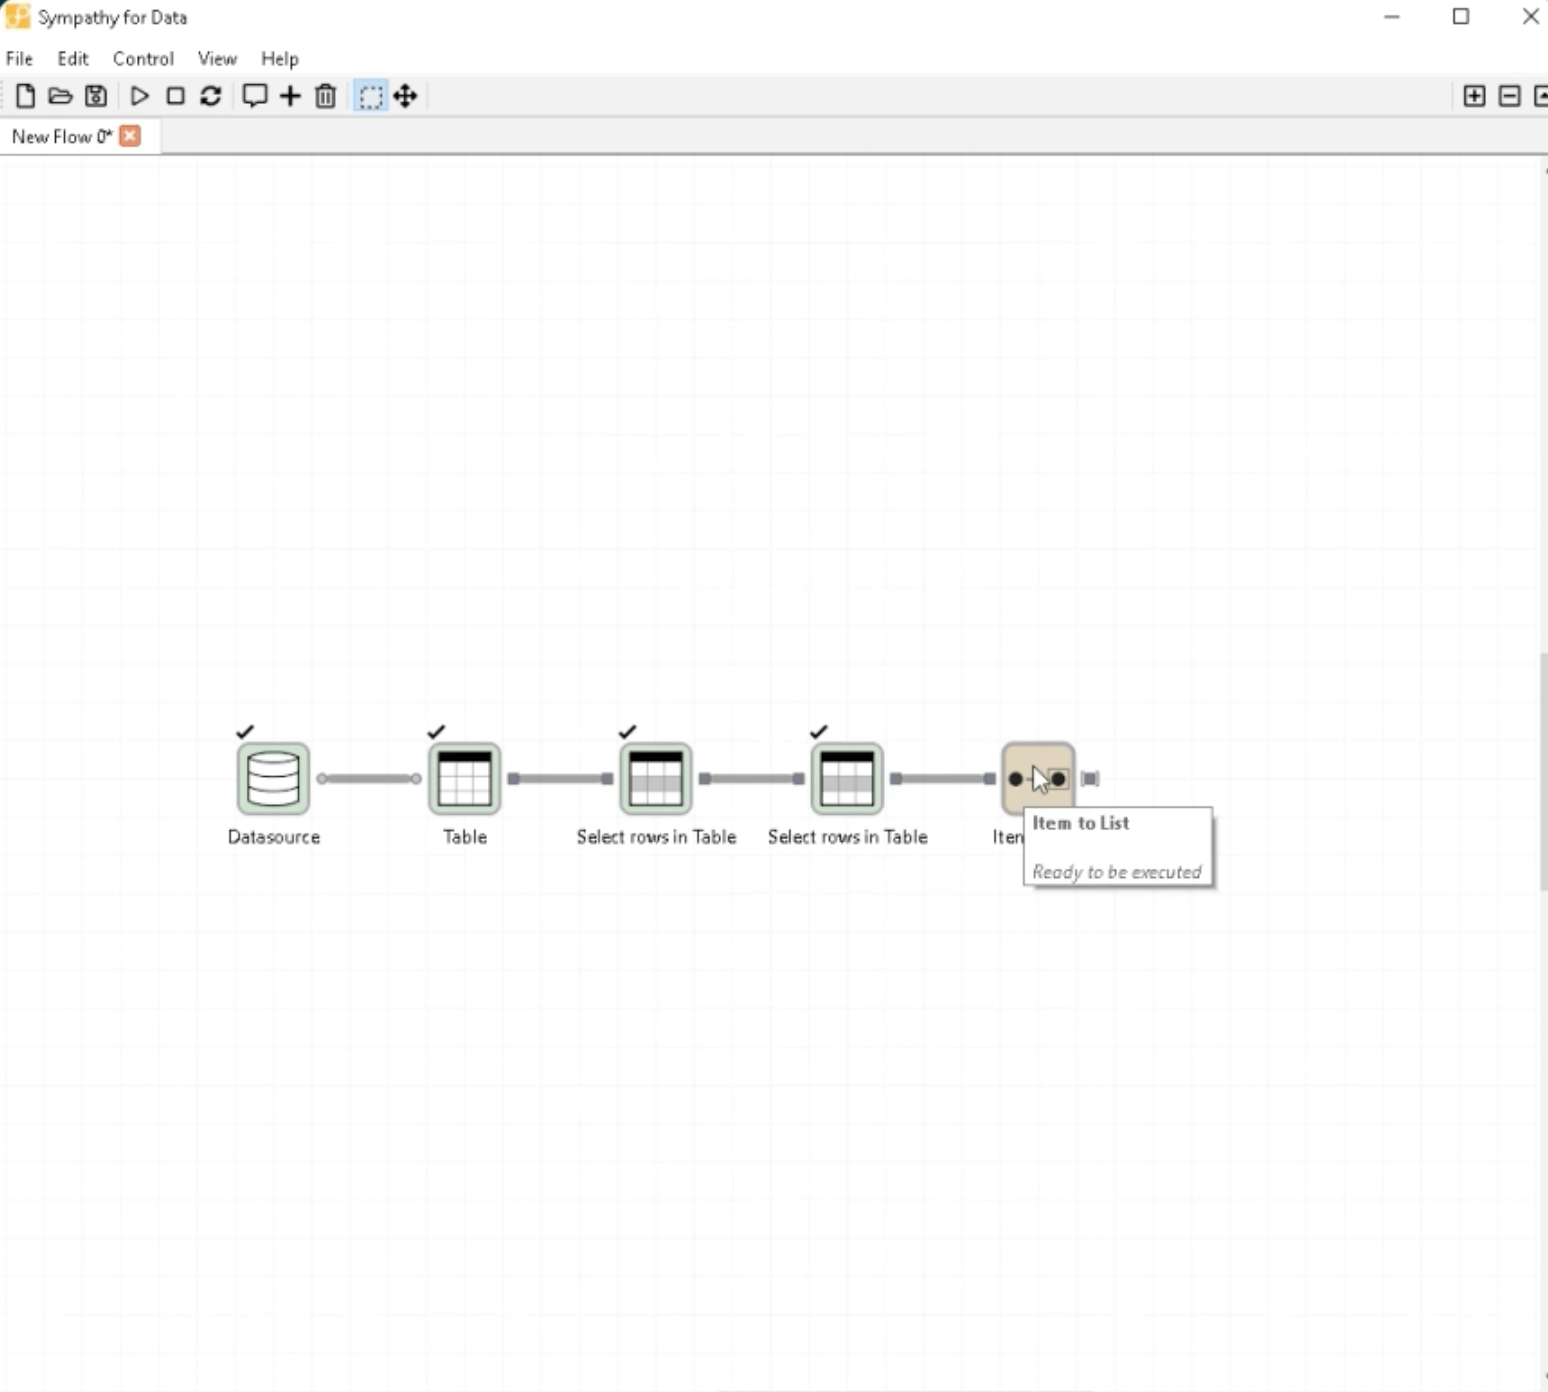Zoom out using the boxed minus icon
Viewport: 1548px width, 1392px height.
(x=1510, y=96)
